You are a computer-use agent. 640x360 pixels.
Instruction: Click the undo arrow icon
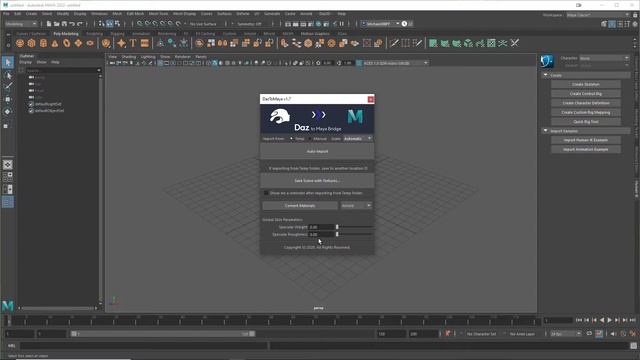(72, 24)
